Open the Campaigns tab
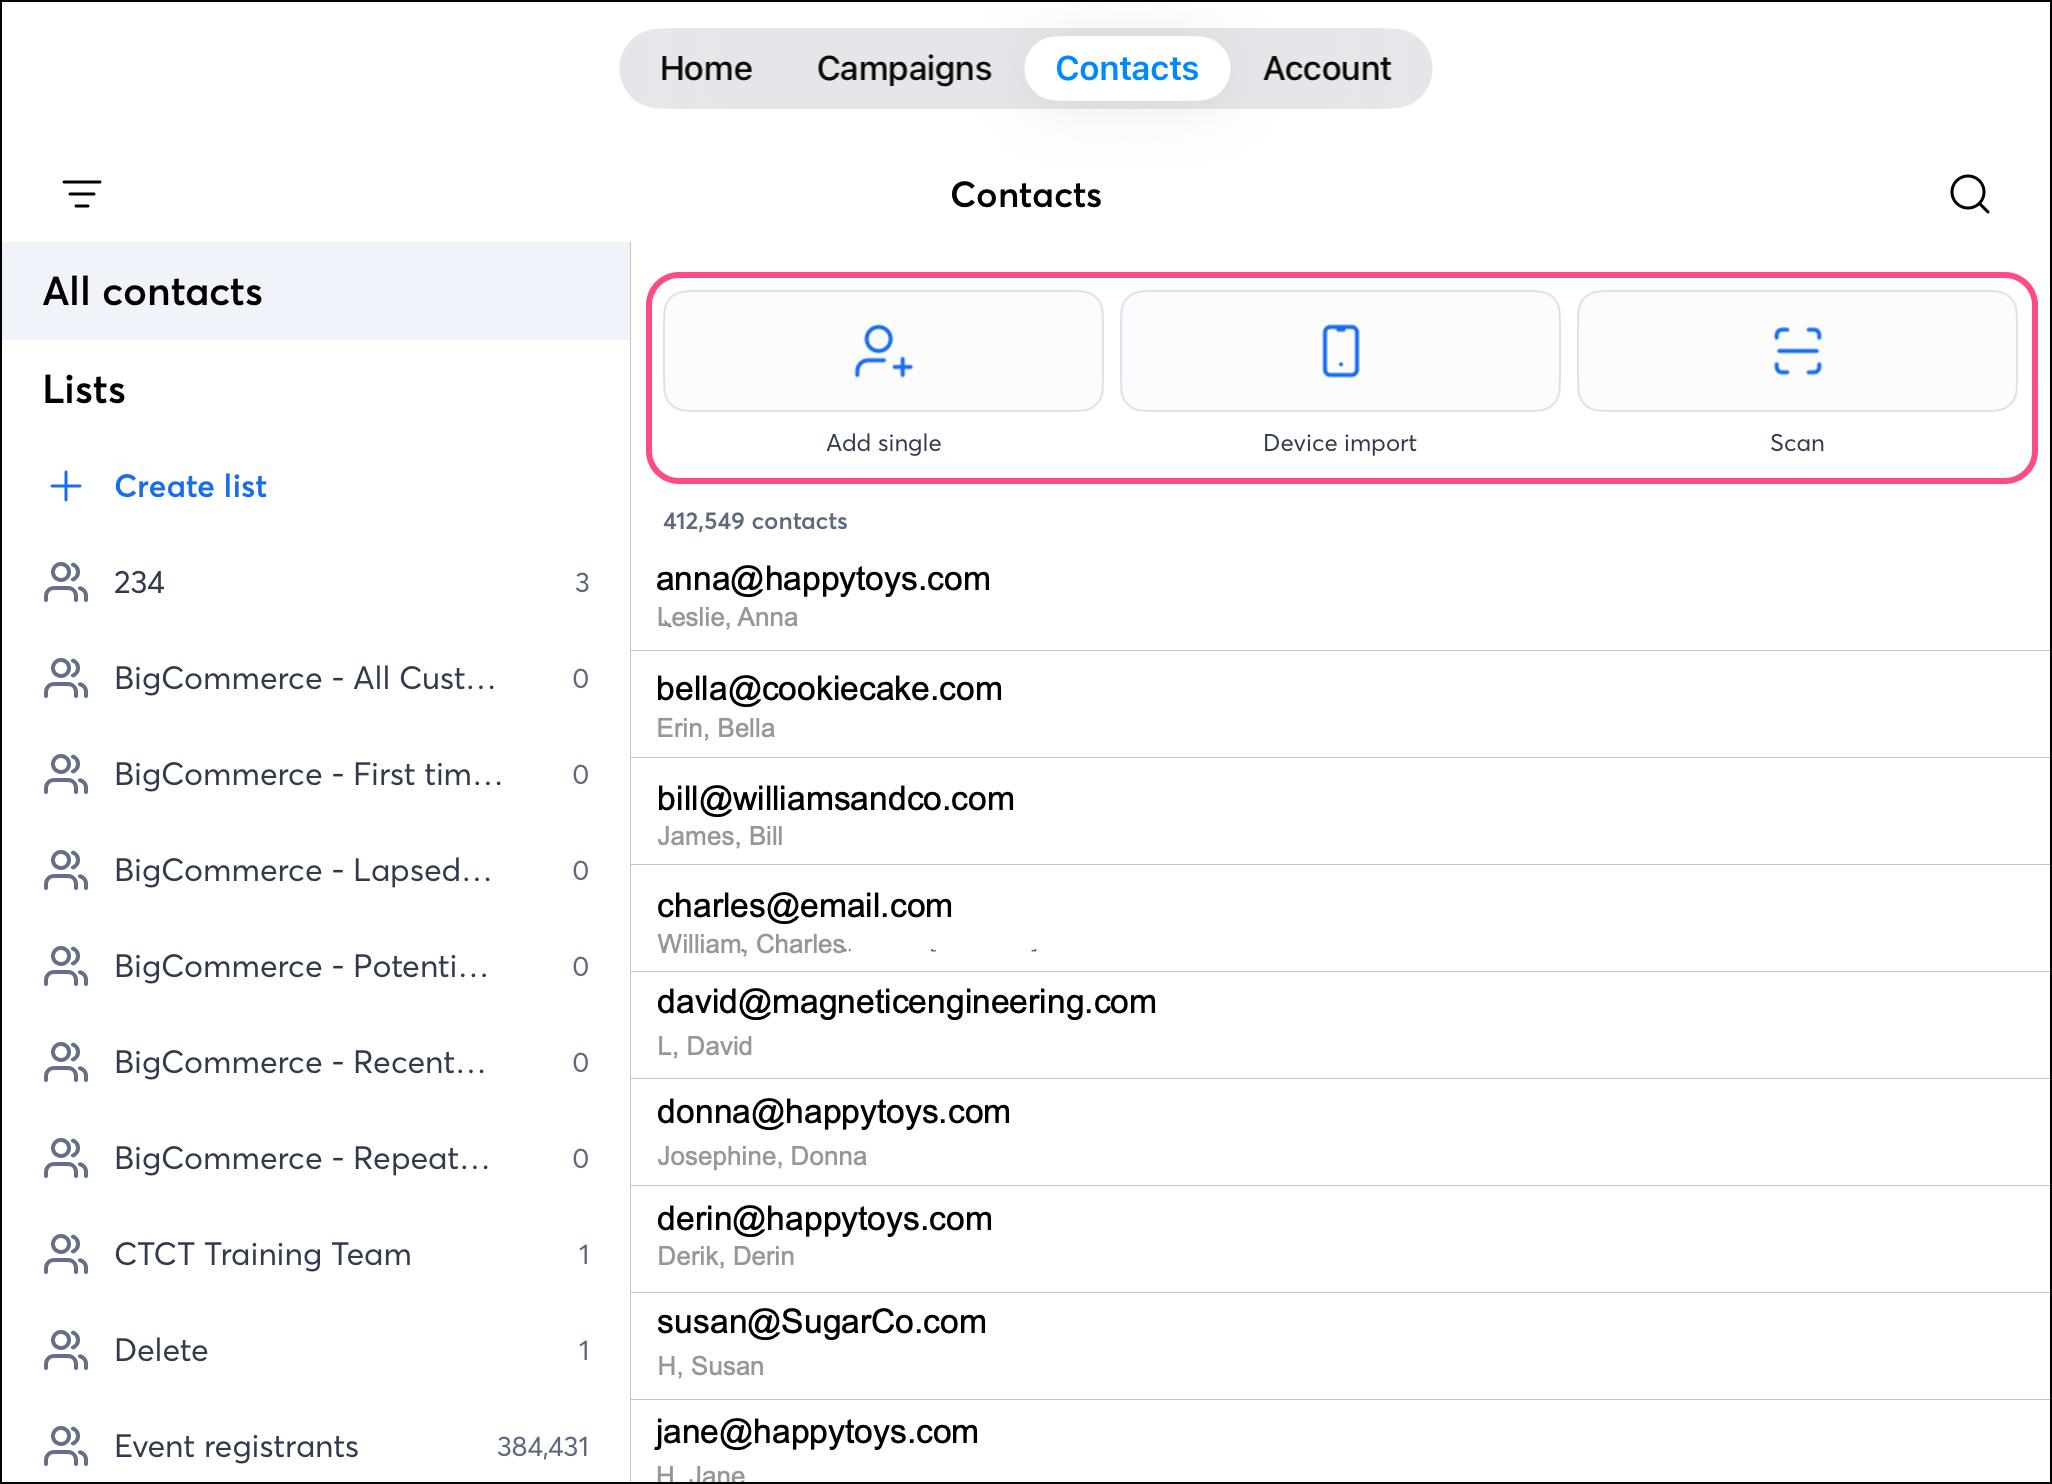Viewport: 2052px width, 1484px height. point(904,68)
